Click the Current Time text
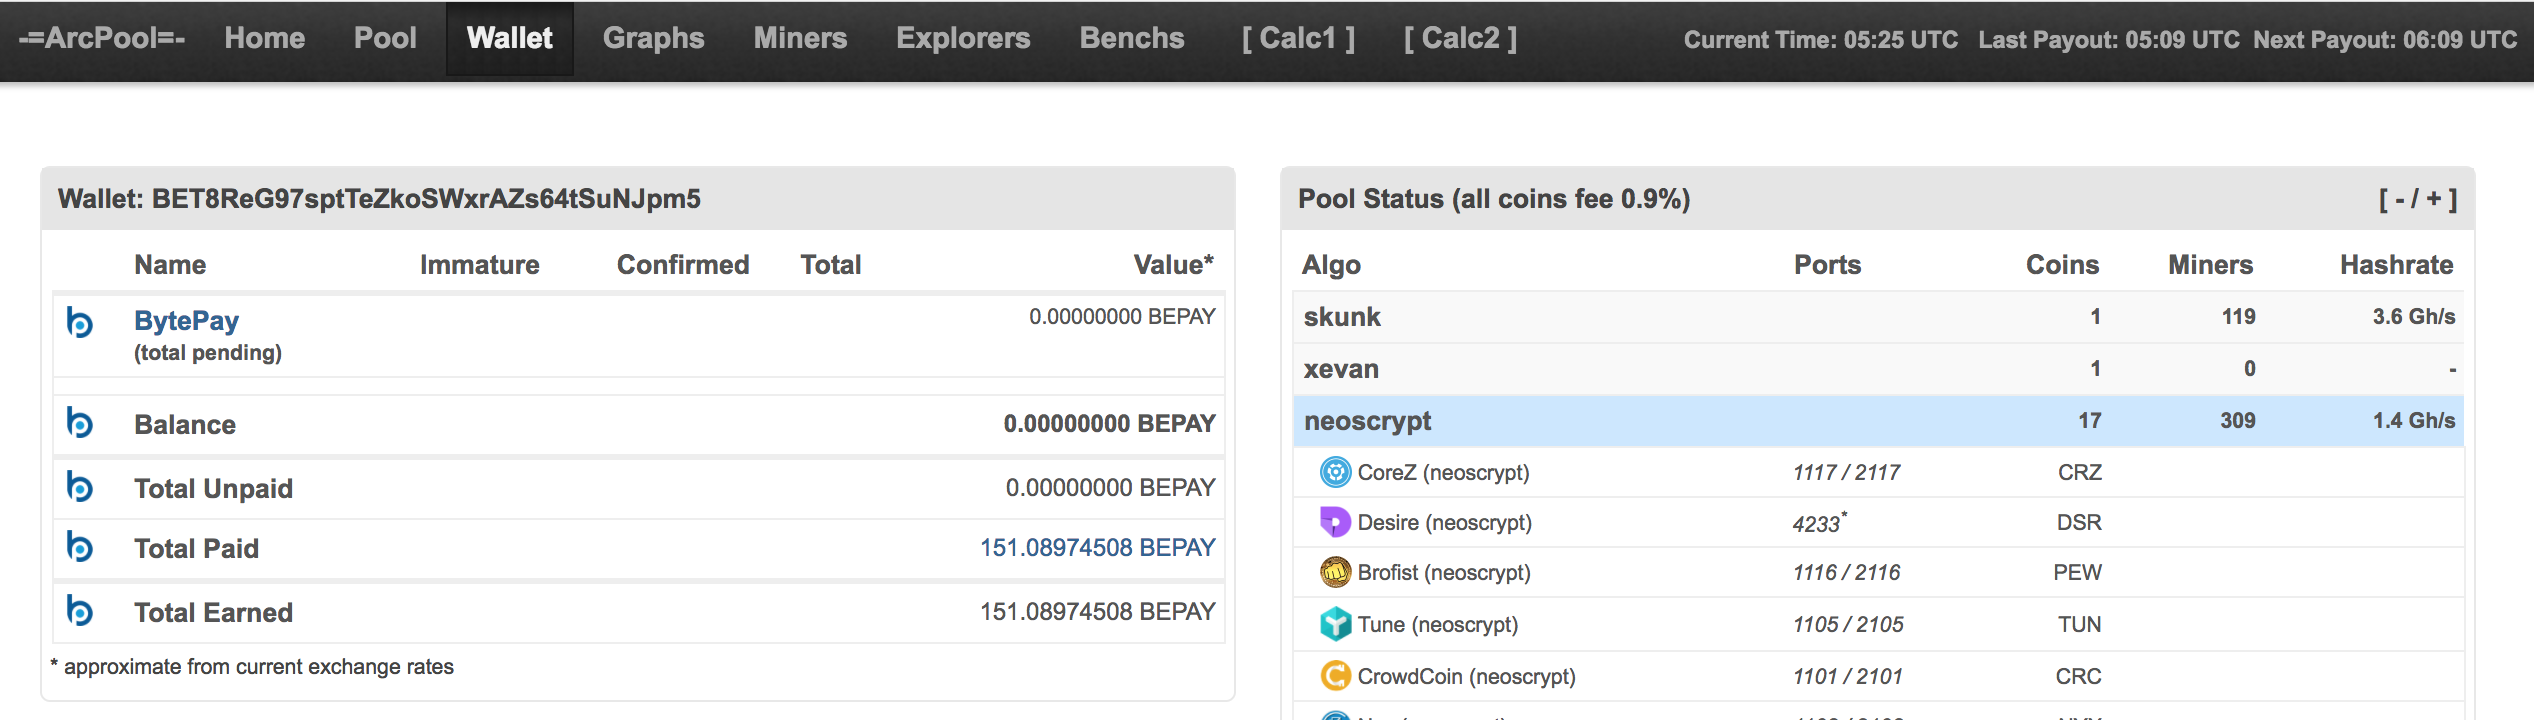The height and width of the screenshot is (720, 2534). [x=1821, y=39]
